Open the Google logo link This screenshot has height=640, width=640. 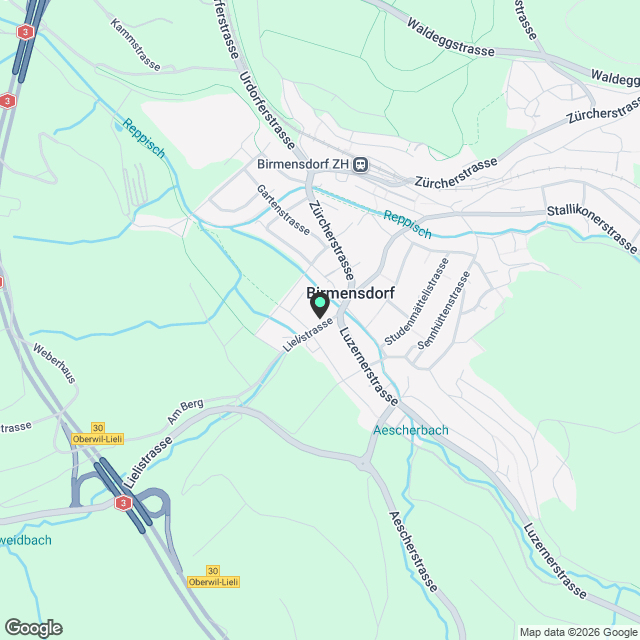[x=34, y=628]
